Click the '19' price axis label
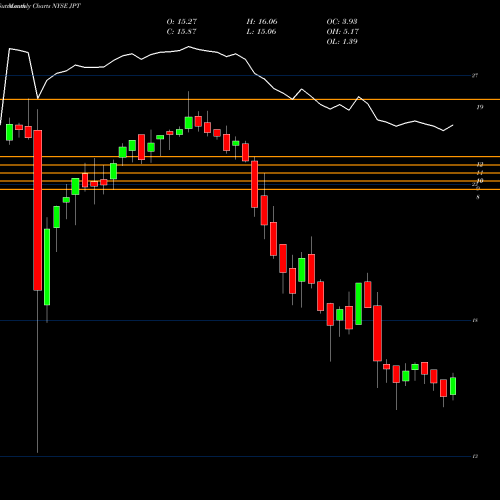Screen dimensions: 500x500 479,107
